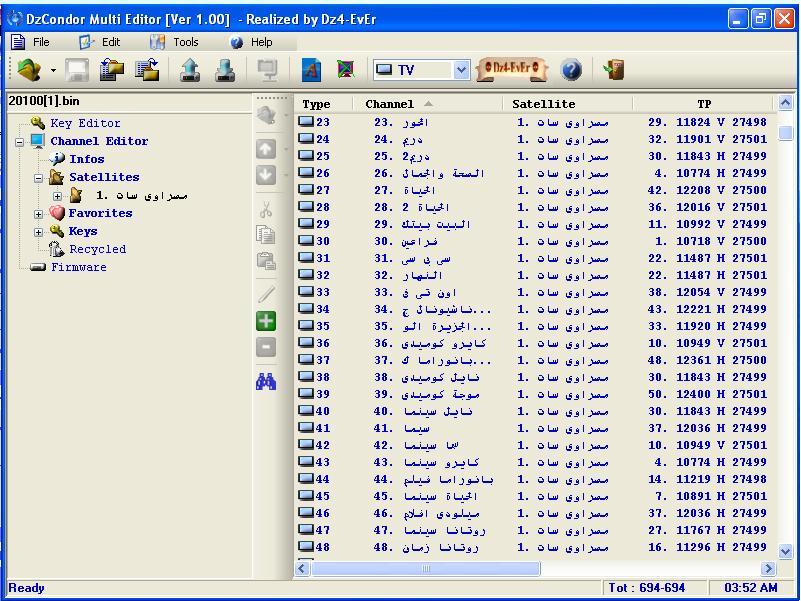Edit entry with the pencil icon
The height and width of the screenshot is (601, 801).
coord(266,294)
